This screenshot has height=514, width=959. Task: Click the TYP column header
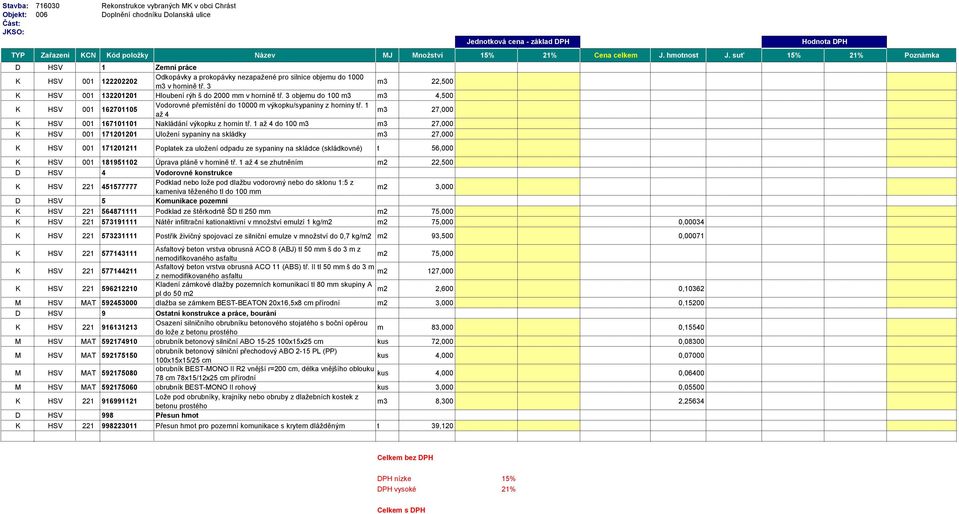(x=18, y=55)
